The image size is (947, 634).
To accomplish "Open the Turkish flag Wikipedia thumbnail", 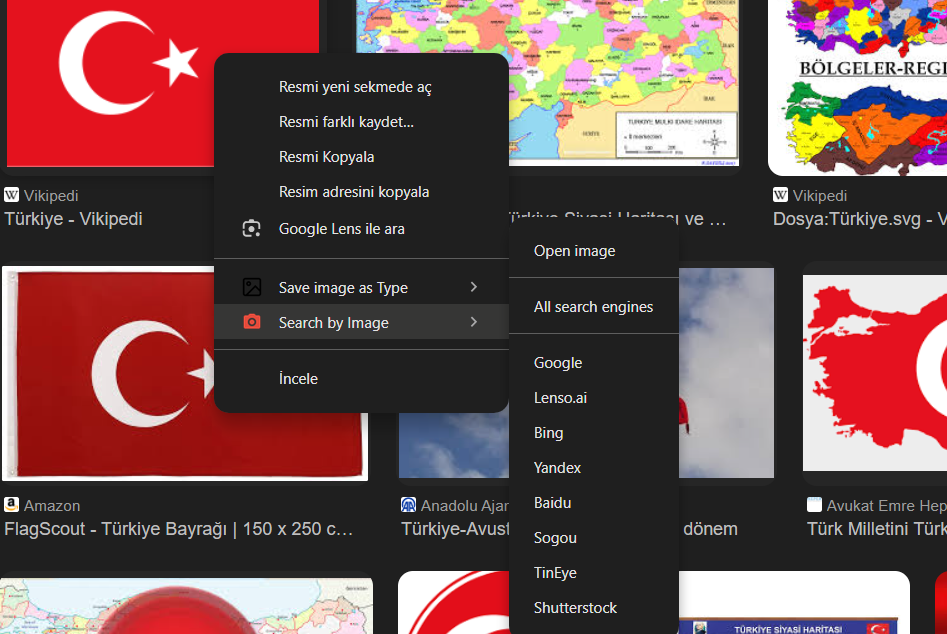I will click(x=109, y=85).
